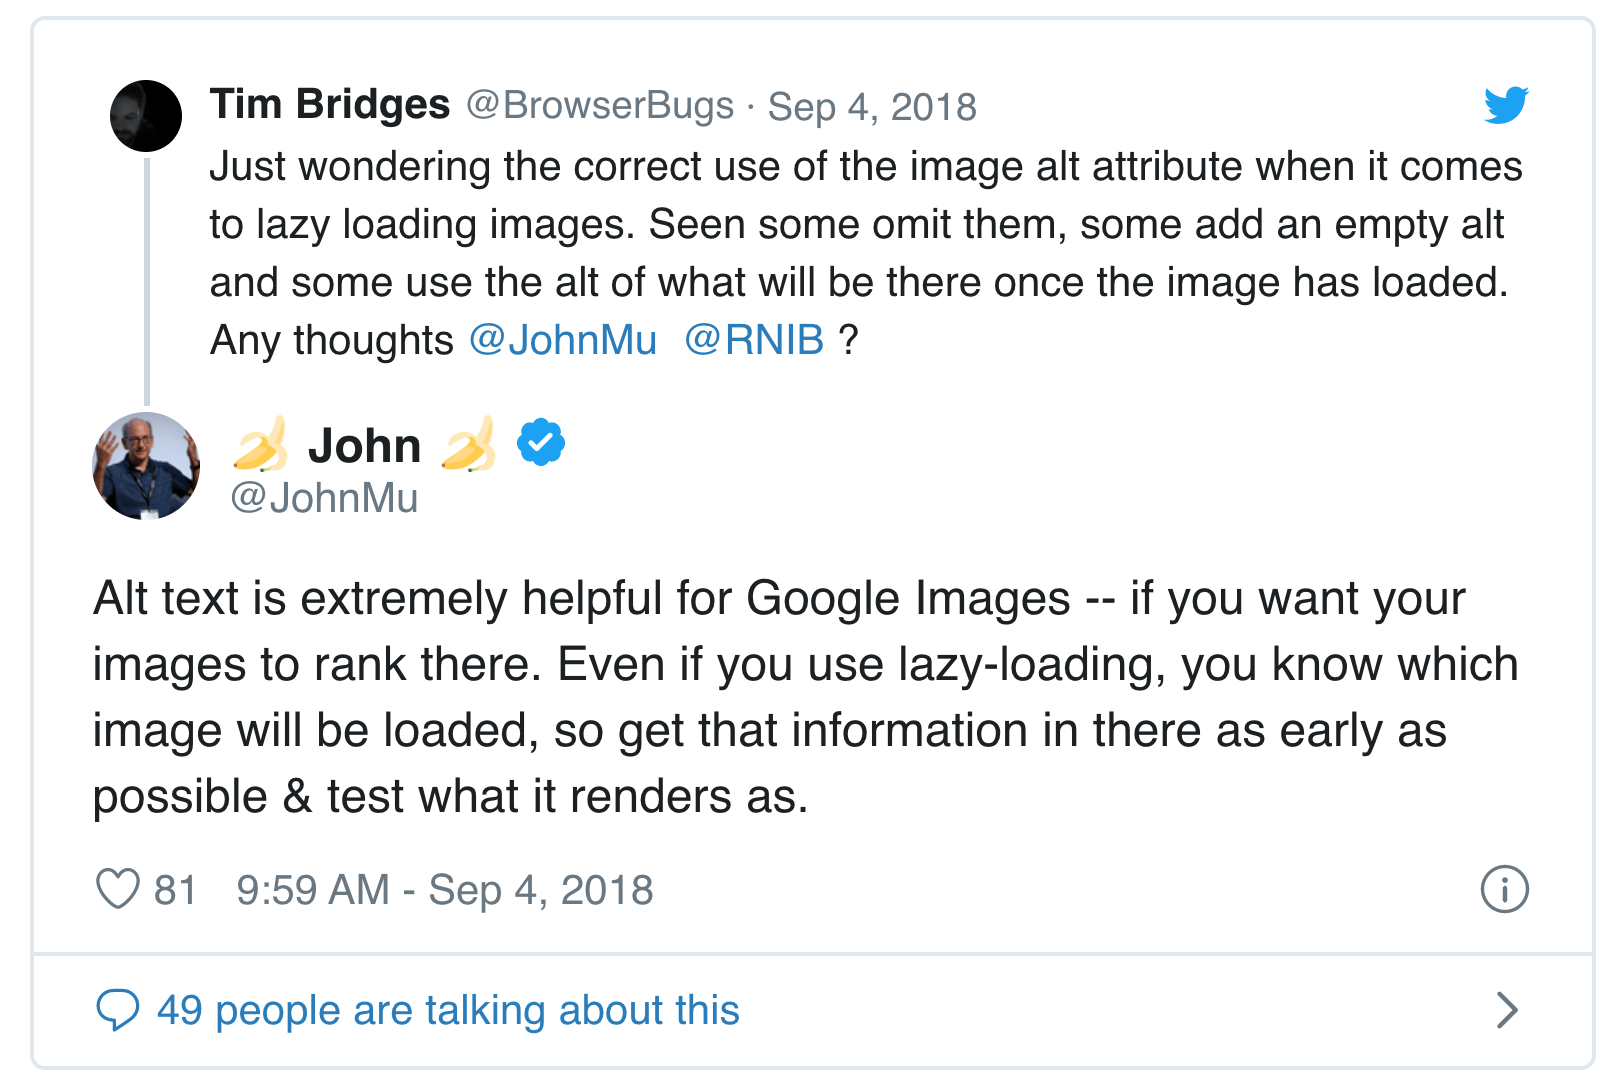Expand conversation with right chevron arrow

1506,1010
